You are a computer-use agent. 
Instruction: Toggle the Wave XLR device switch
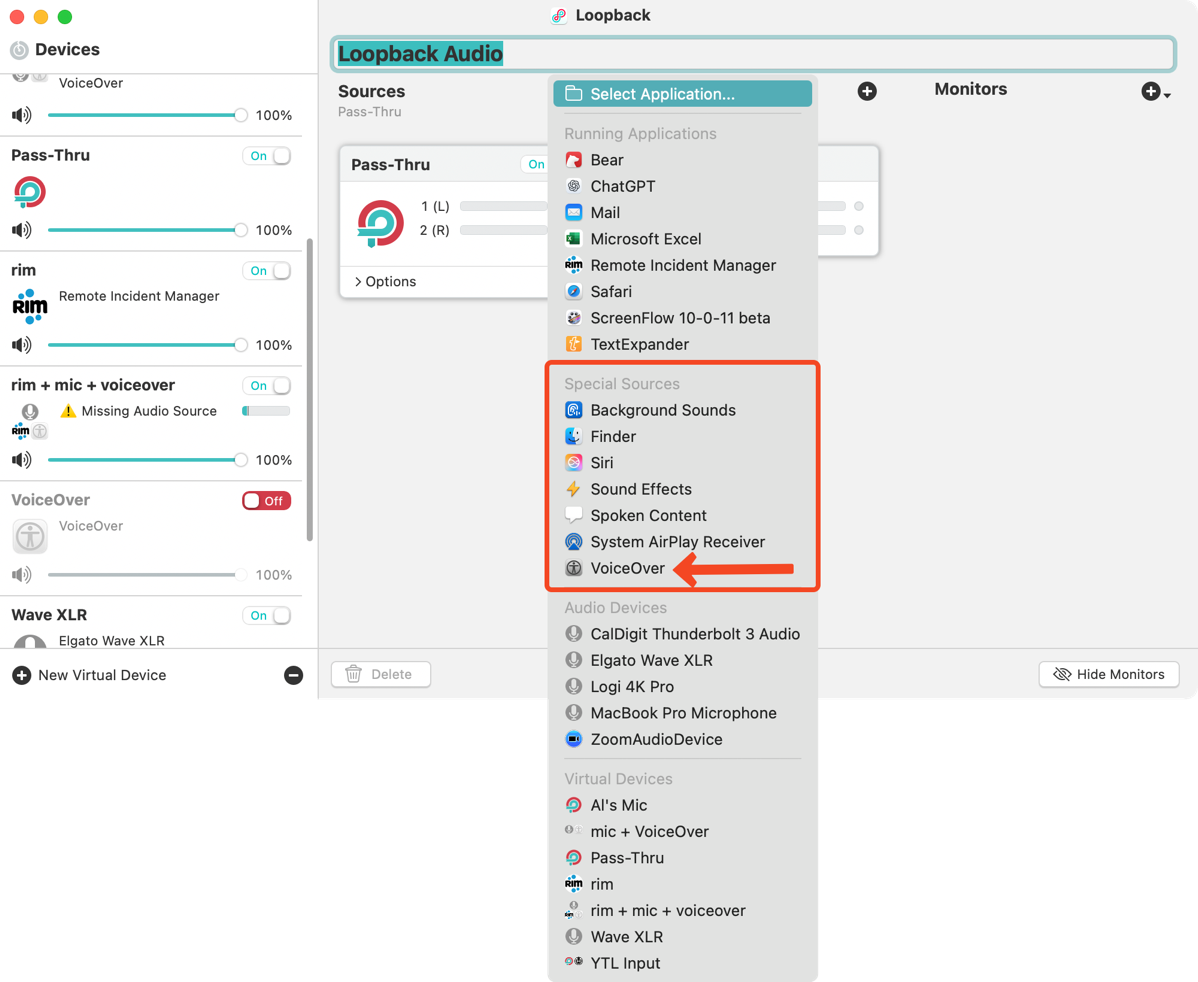click(267, 616)
